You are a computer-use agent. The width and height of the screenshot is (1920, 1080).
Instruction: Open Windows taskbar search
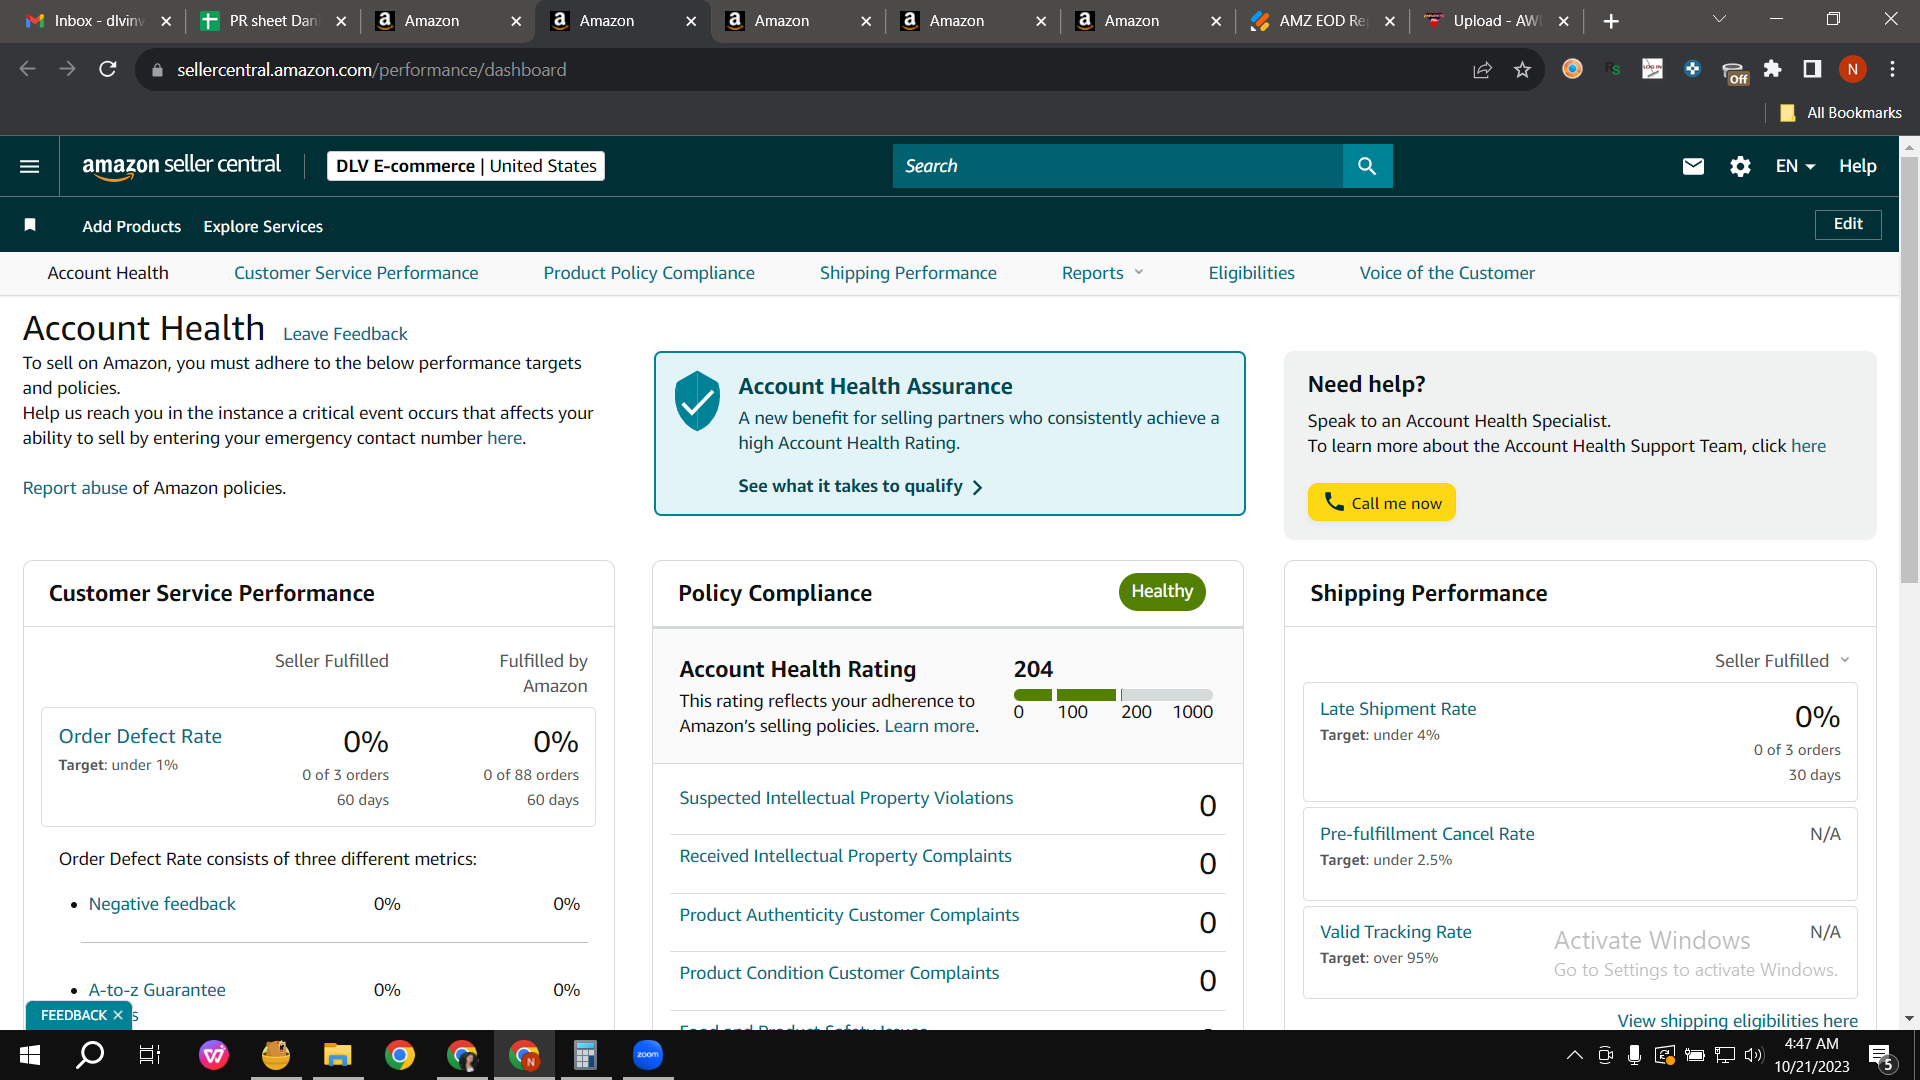click(x=91, y=1055)
